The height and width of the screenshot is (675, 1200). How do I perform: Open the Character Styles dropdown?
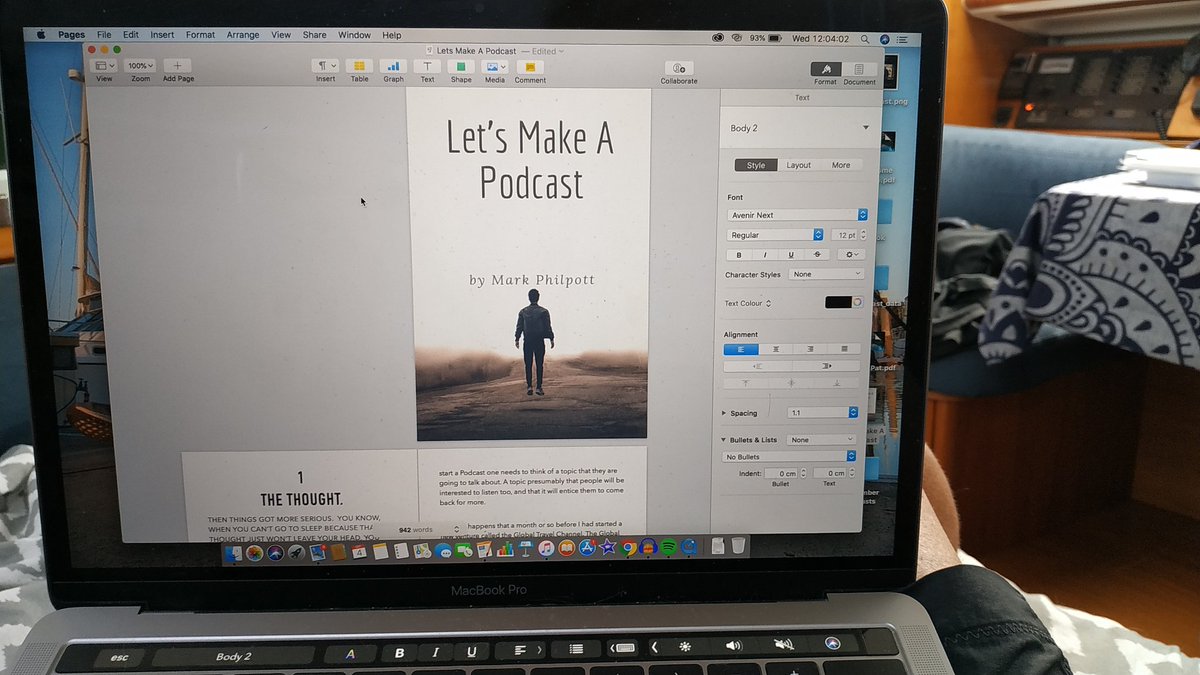click(x=826, y=274)
